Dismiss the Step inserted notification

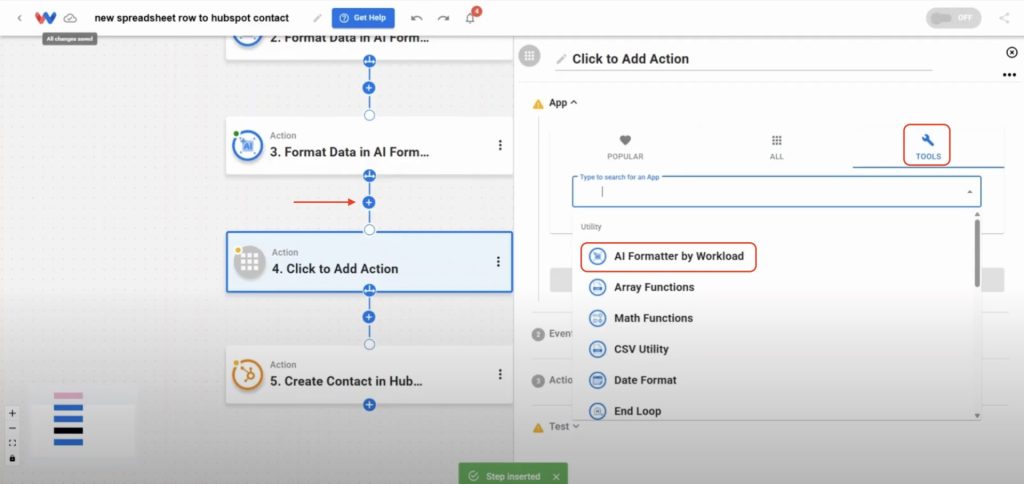[x=556, y=477]
